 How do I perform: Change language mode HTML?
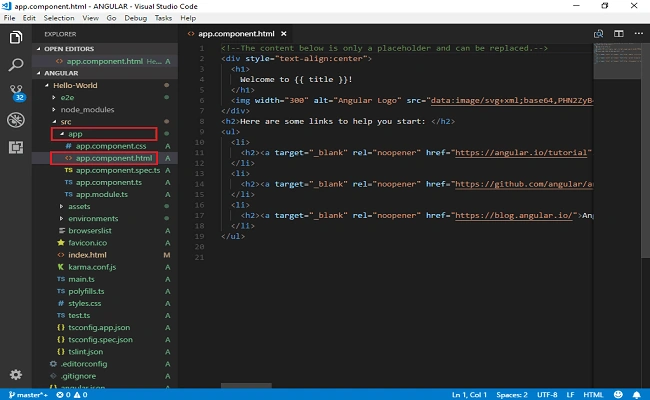593,395
